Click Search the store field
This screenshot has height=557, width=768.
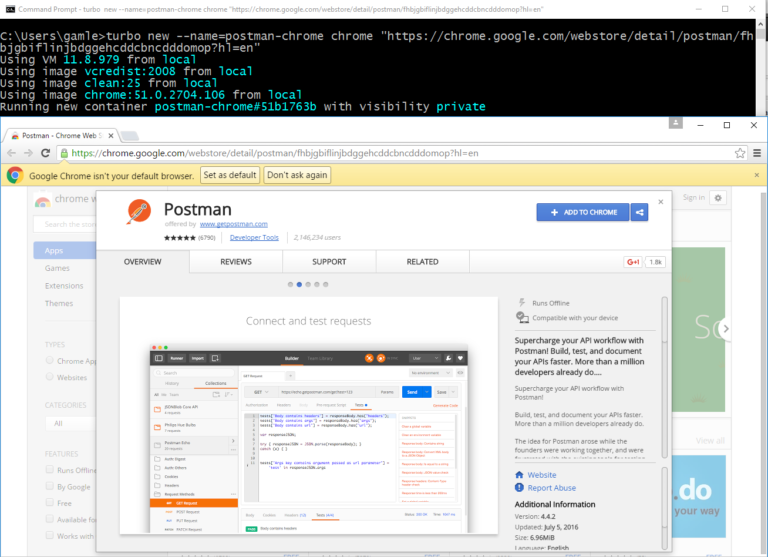tap(66, 224)
